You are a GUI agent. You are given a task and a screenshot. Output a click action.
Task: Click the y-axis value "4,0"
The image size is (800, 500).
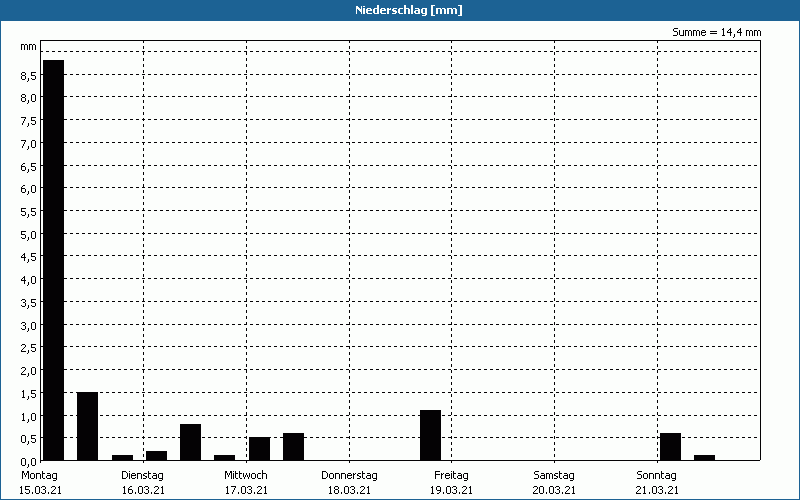(29, 280)
